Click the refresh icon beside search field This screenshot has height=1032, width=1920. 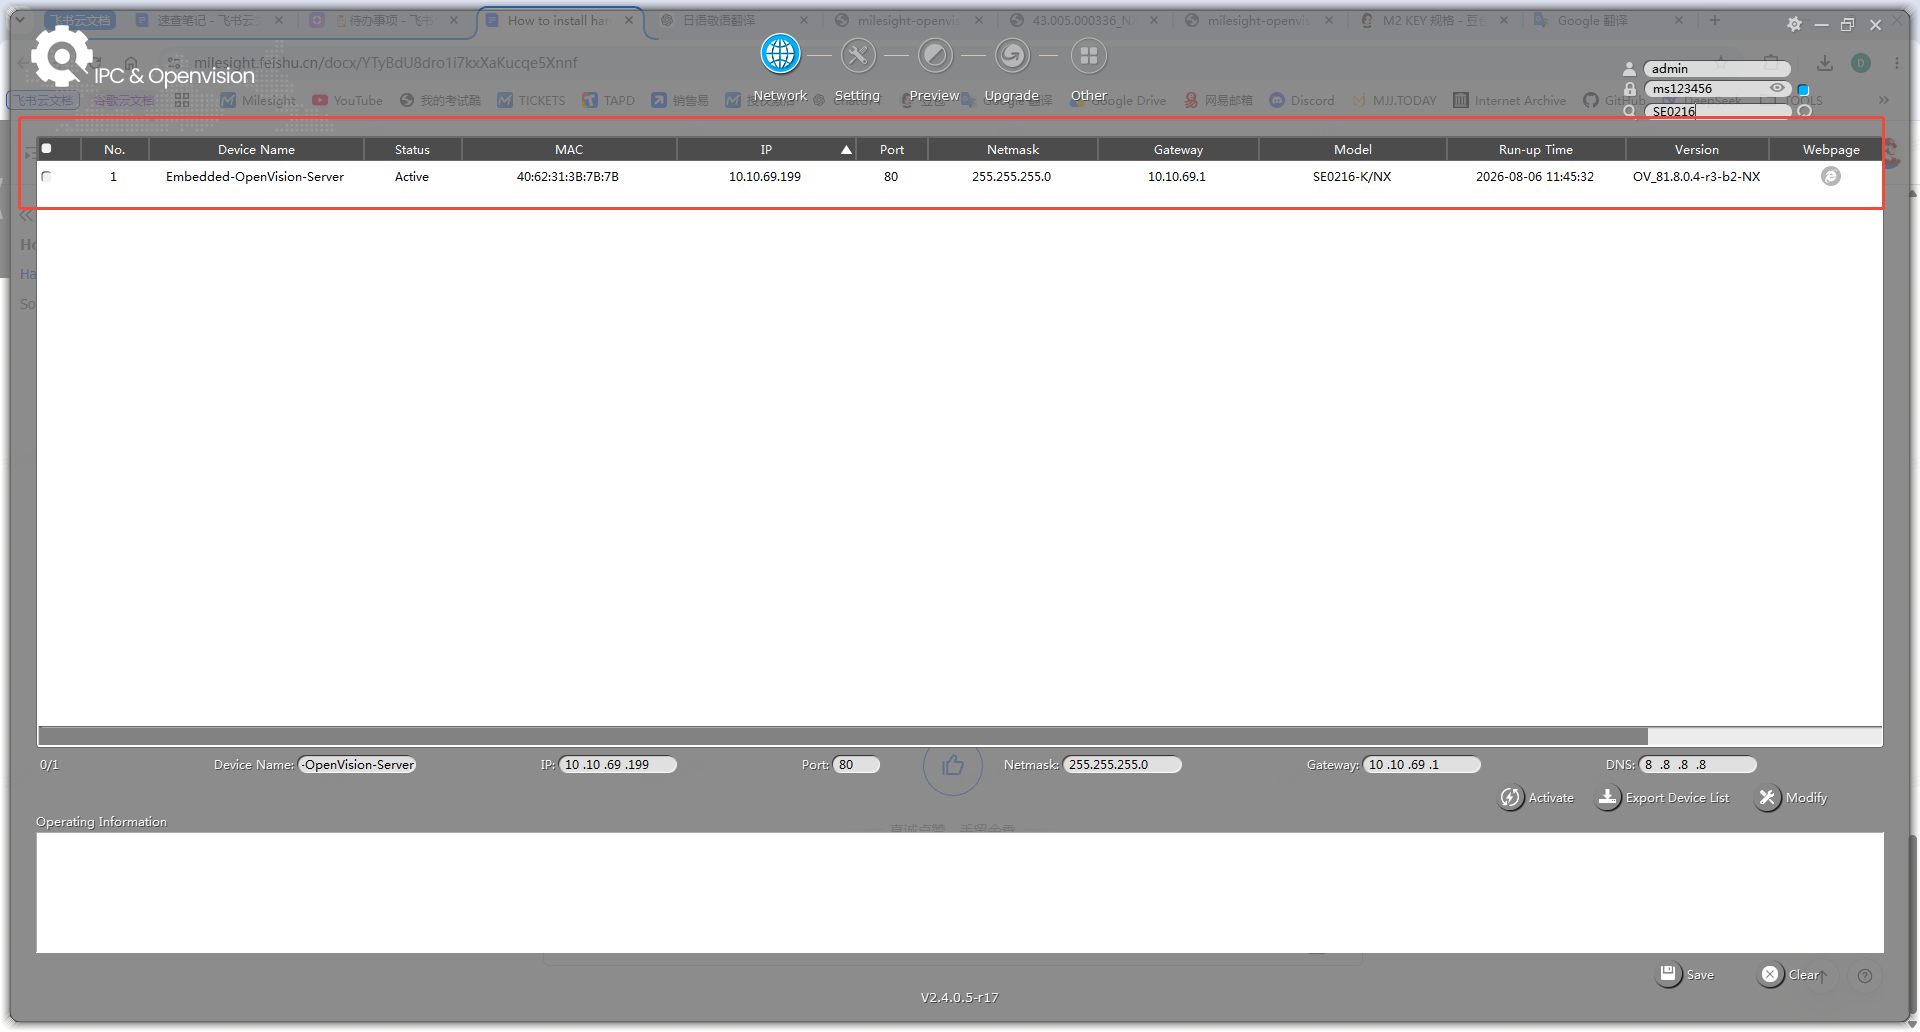[x=1805, y=111]
